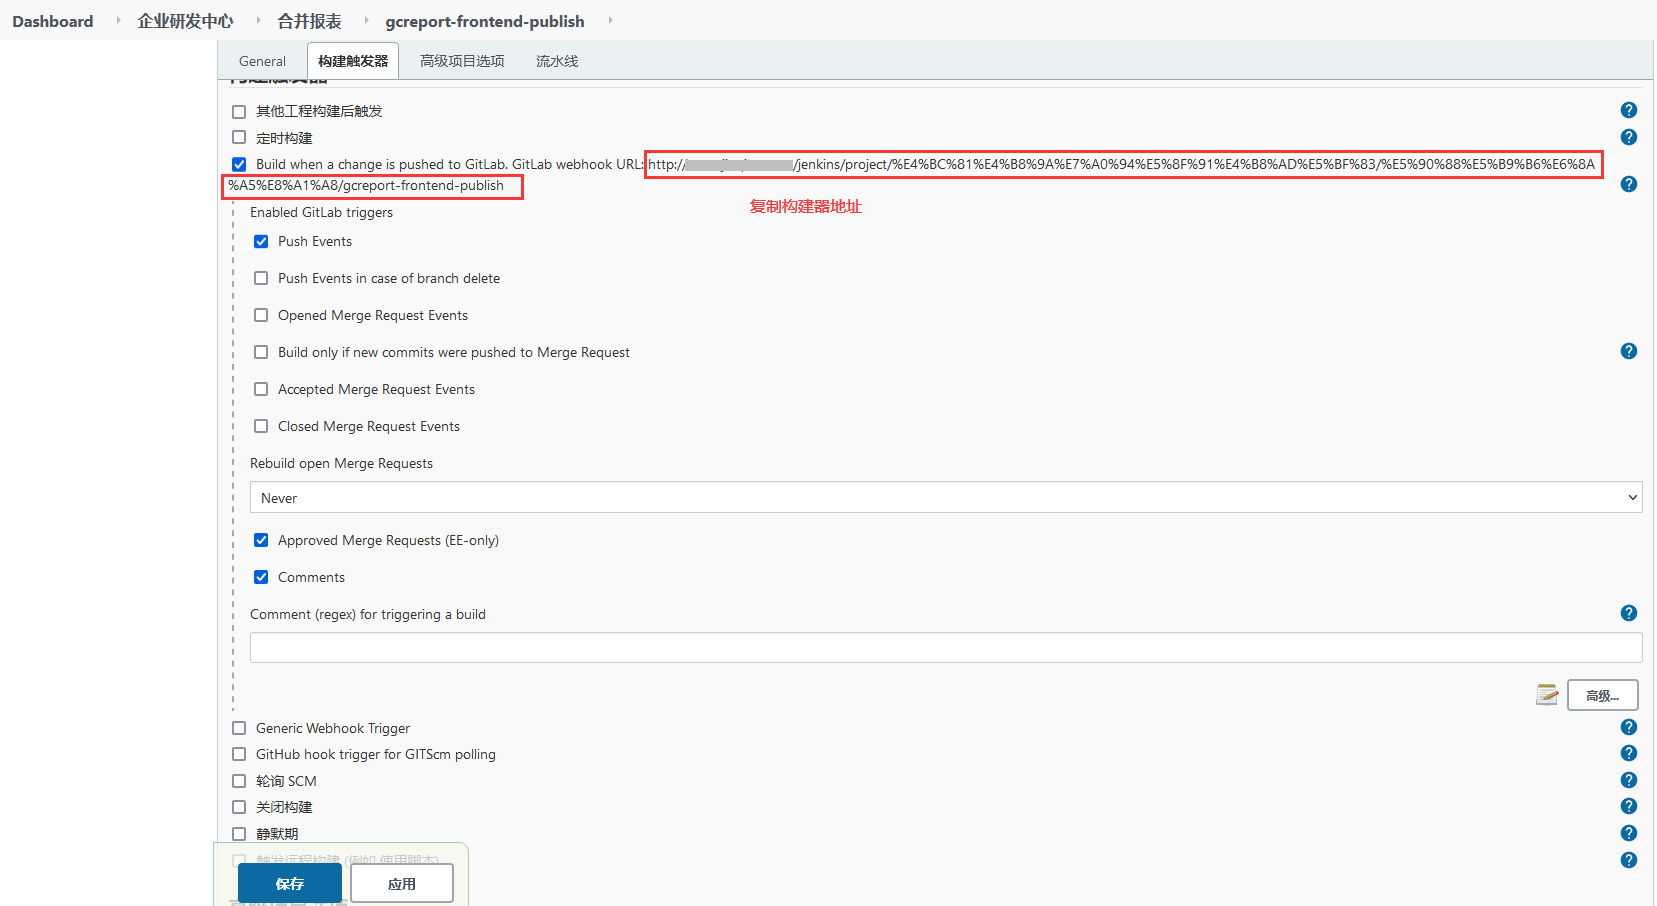Viewport: 1657px width, 906px height.
Task: Uncheck Build when a change is pushed to GitLab
Action: [239, 164]
